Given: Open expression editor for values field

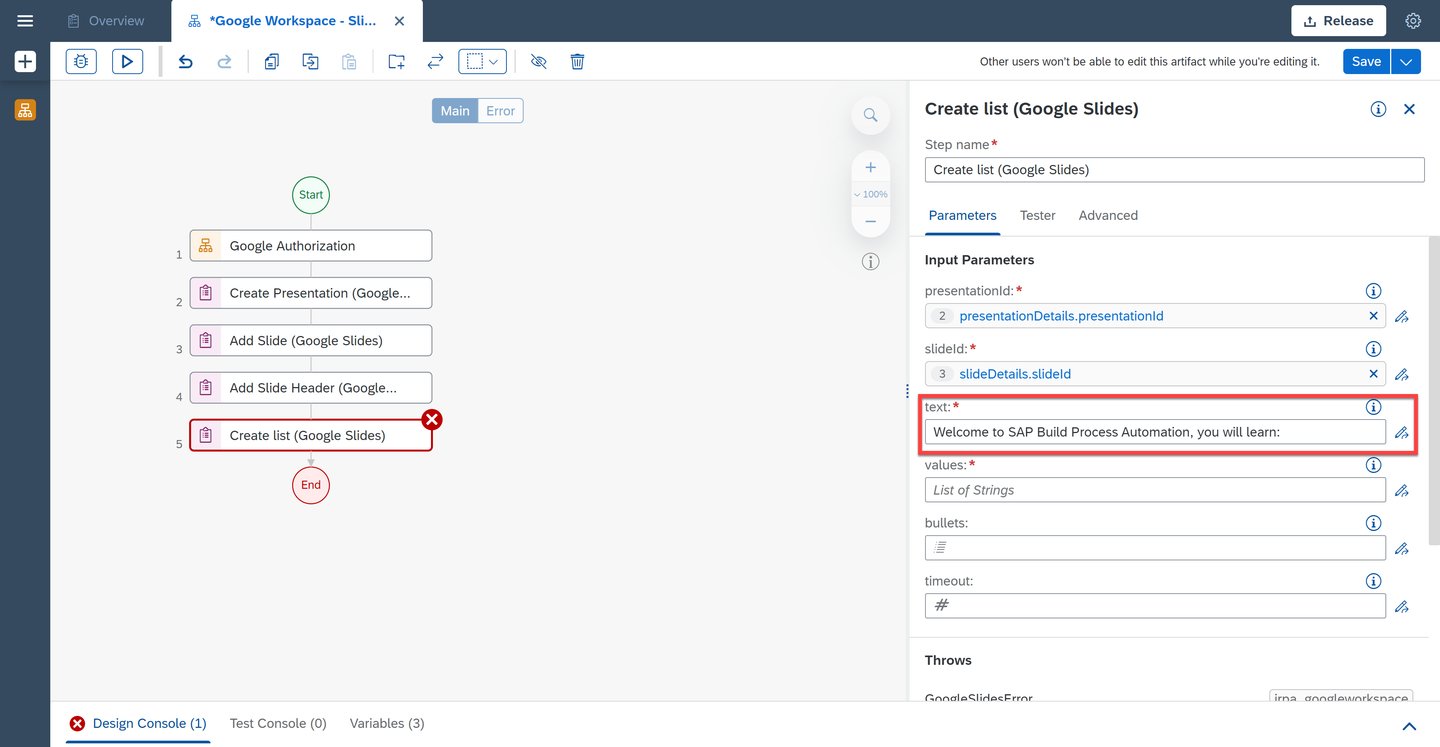Looking at the screenshot, I should (x=1402, y=491).
